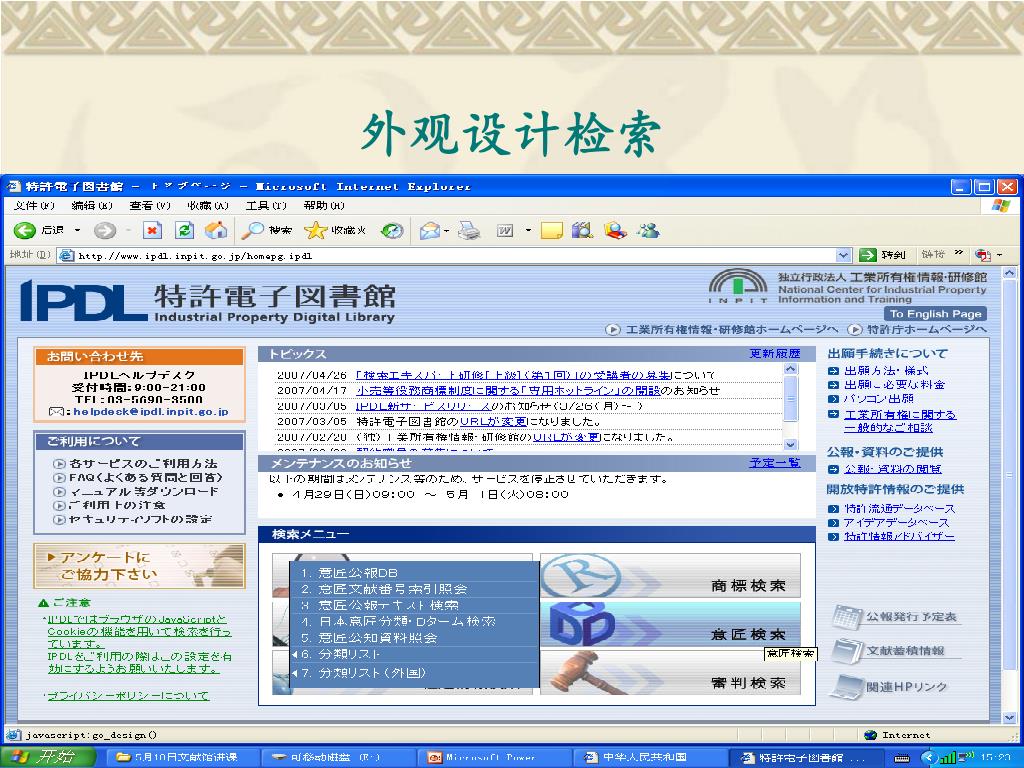Select 3. 意匠公報テキスト検索 entry

(x=415, y=605)
